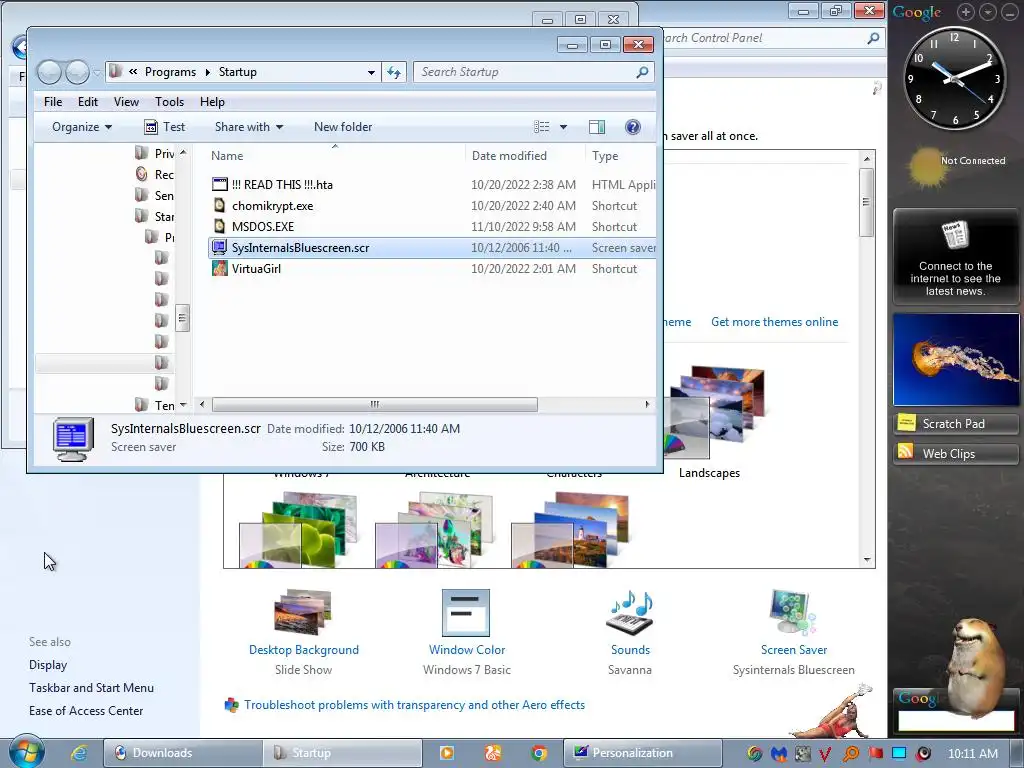This screenshot has height=768, width=1024.
Task: Click the sidebar add gadget plus button
Action: pos(965,12)
